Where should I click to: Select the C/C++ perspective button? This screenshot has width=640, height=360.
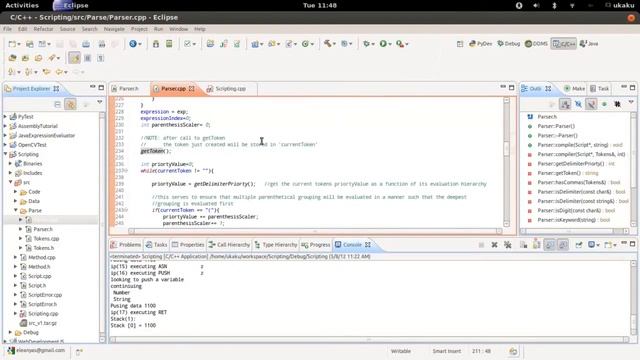click(564, 44)
